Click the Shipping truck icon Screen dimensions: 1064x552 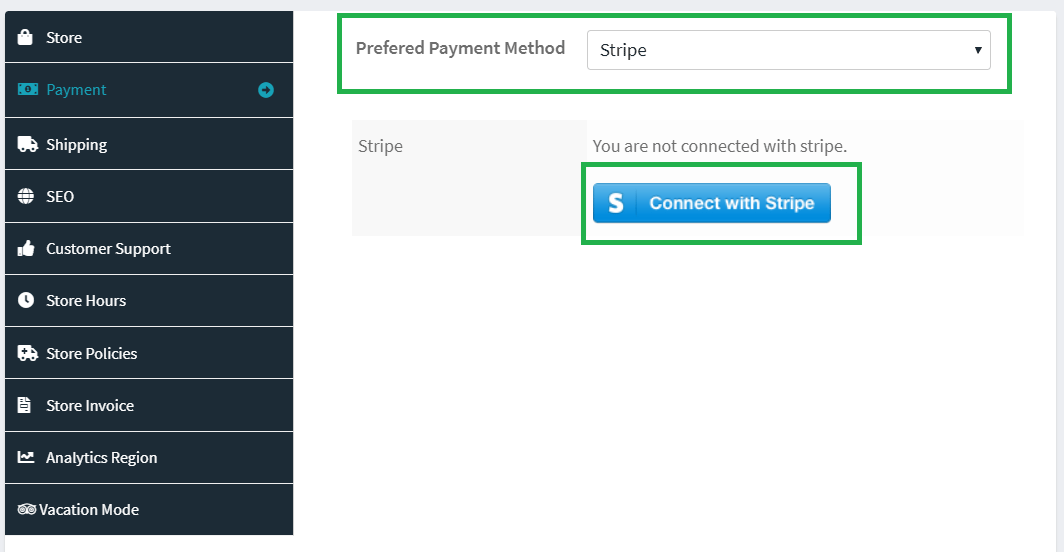[x=27, y=144]
